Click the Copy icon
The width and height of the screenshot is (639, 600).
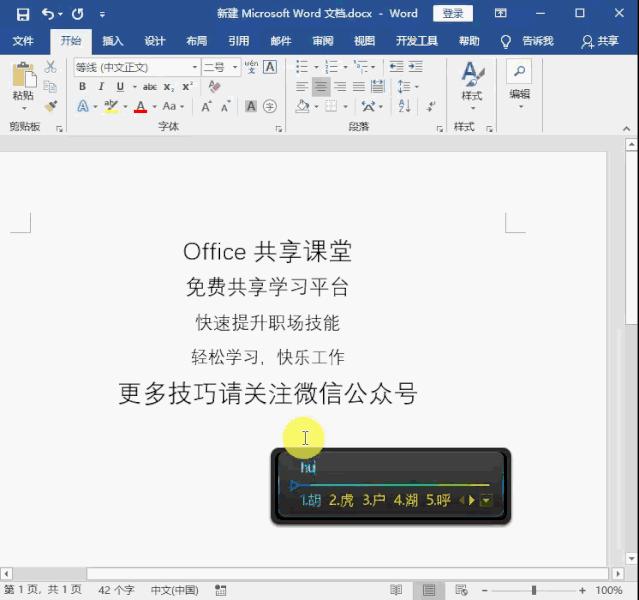[50, 87]
